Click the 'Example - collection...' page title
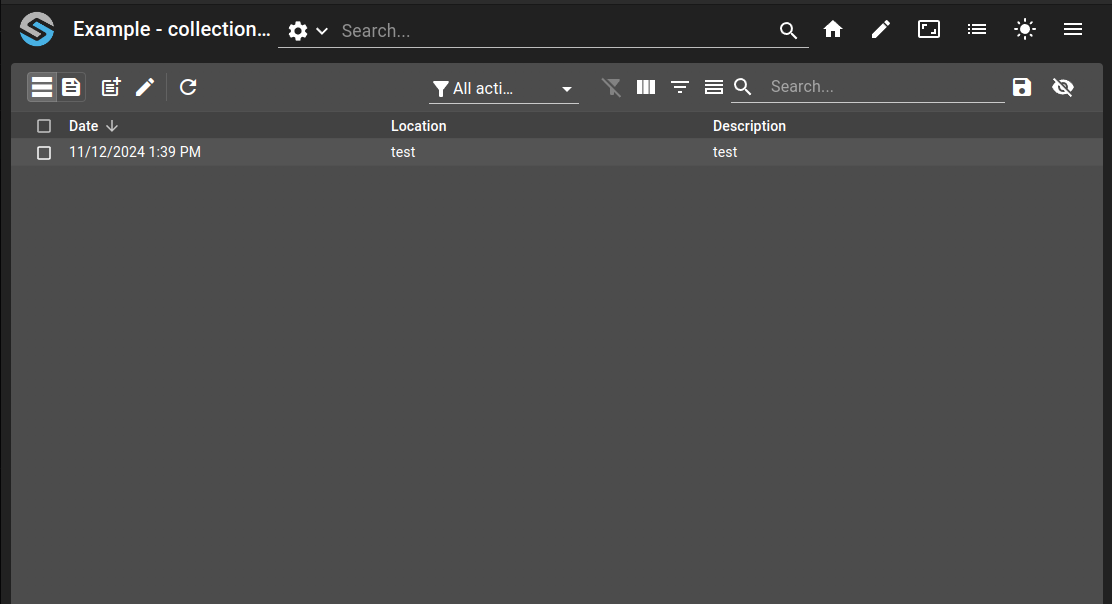 [x=172, y=29]
